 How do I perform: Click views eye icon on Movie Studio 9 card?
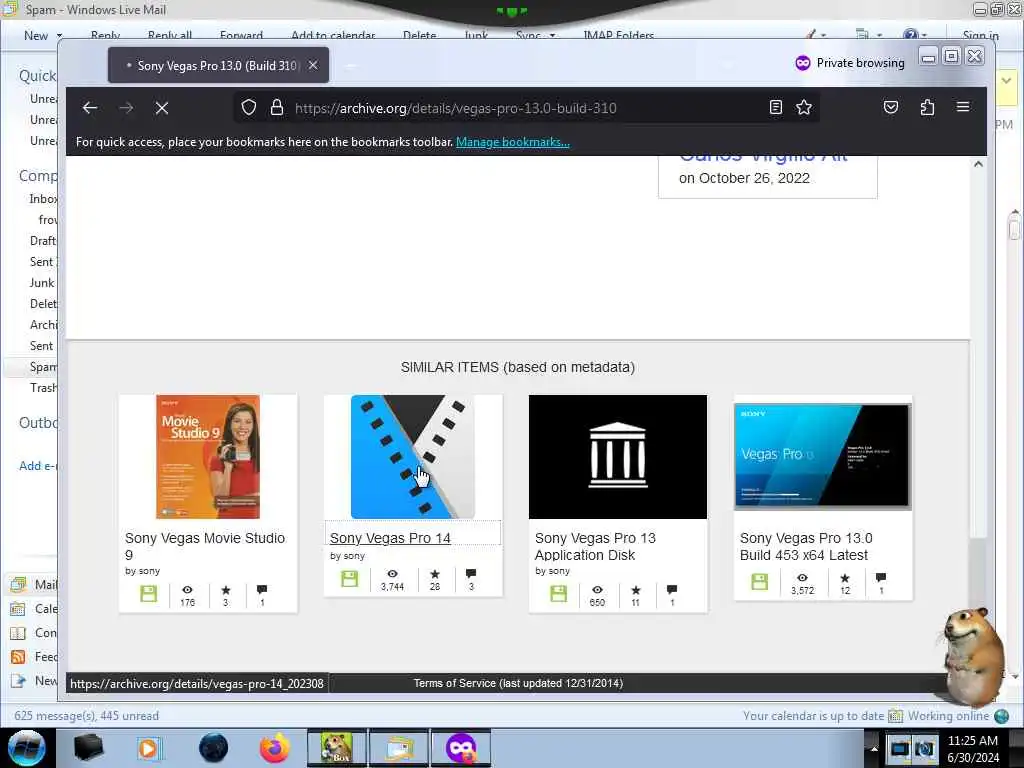point(187,590)
